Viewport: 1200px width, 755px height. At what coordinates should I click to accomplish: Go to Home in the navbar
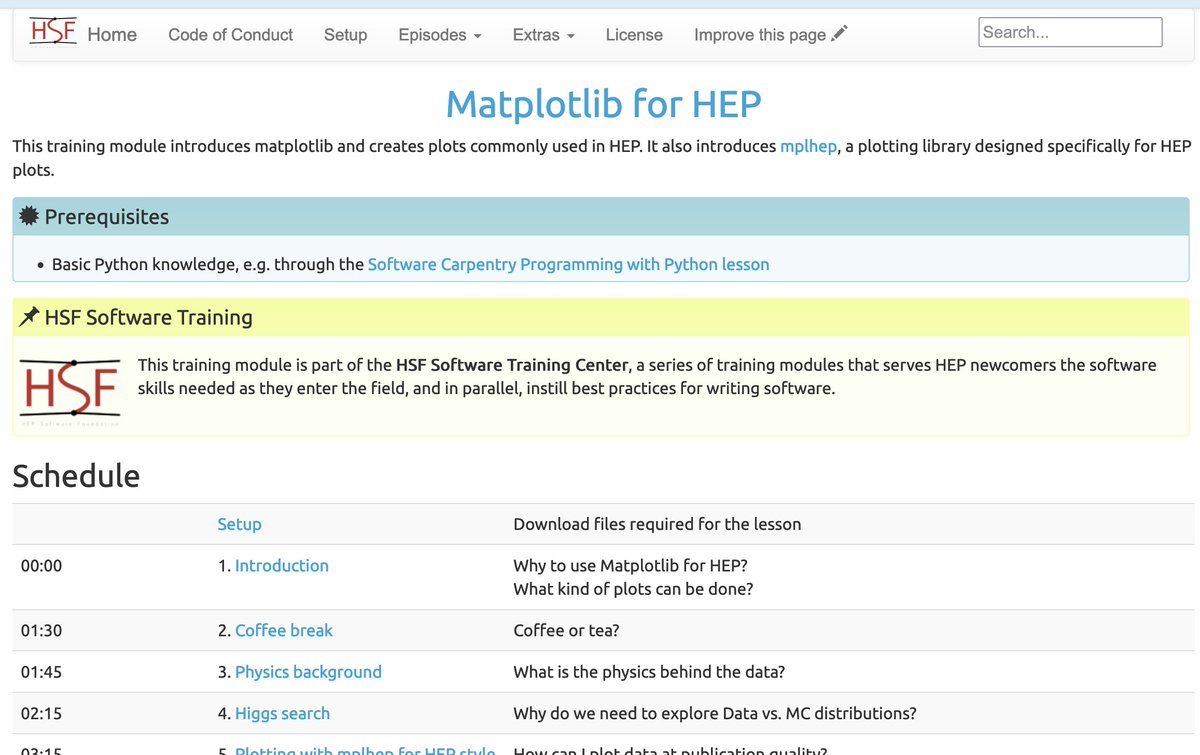[x=112, y=35]
